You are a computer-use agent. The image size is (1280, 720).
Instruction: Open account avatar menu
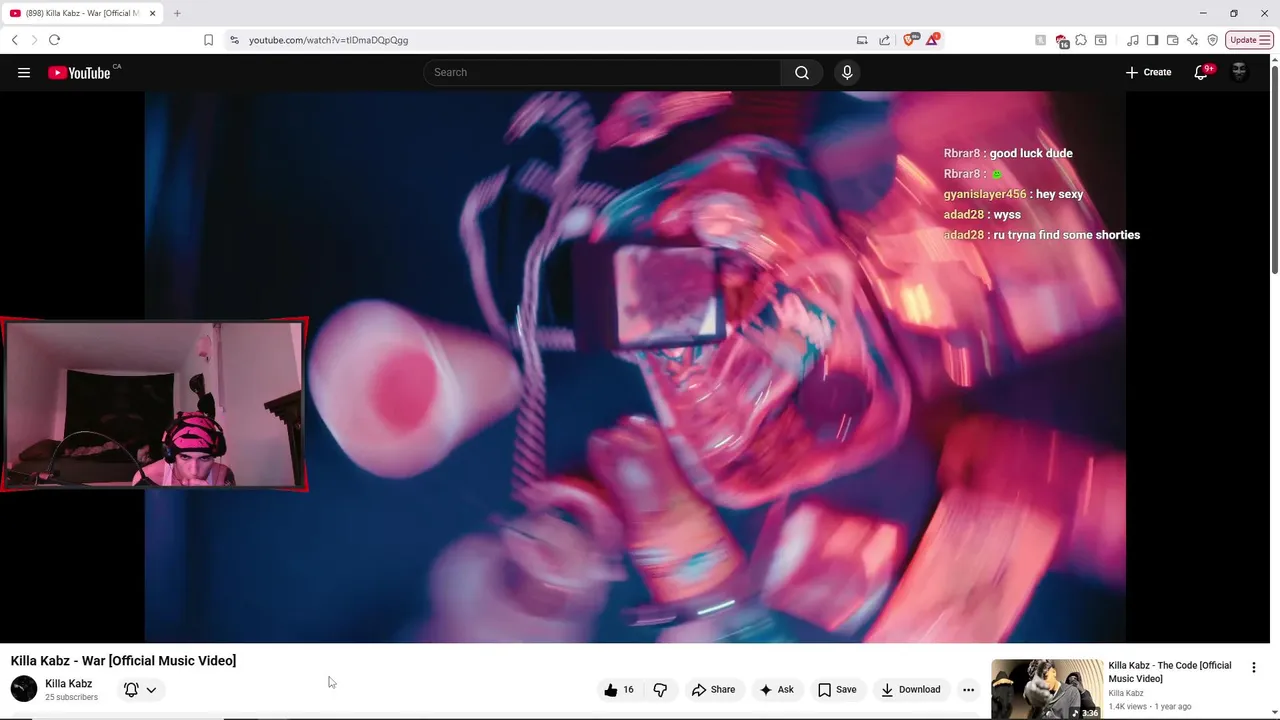coord(1239,72)
